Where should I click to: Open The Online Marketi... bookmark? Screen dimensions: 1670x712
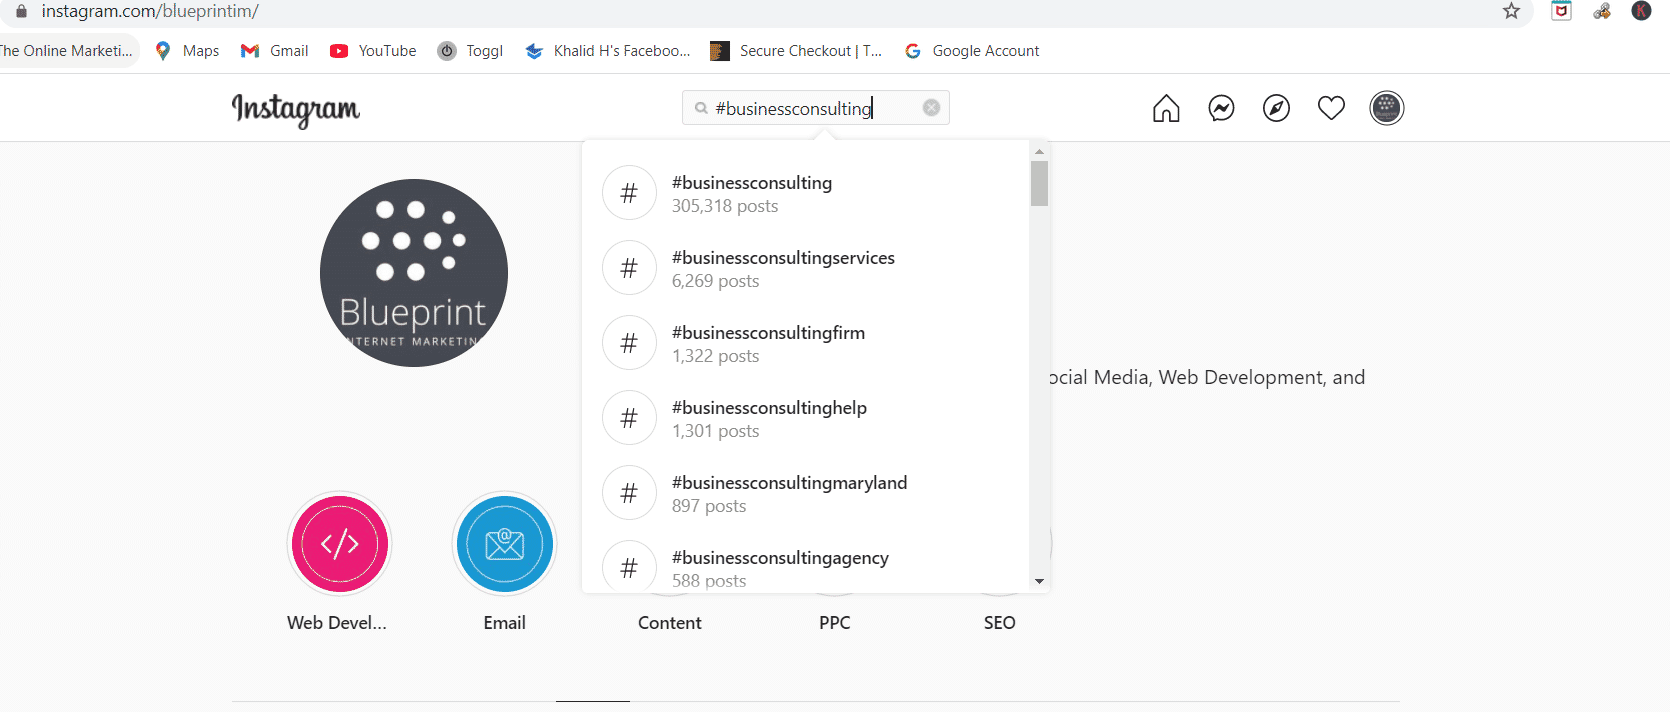click(66, 51)
